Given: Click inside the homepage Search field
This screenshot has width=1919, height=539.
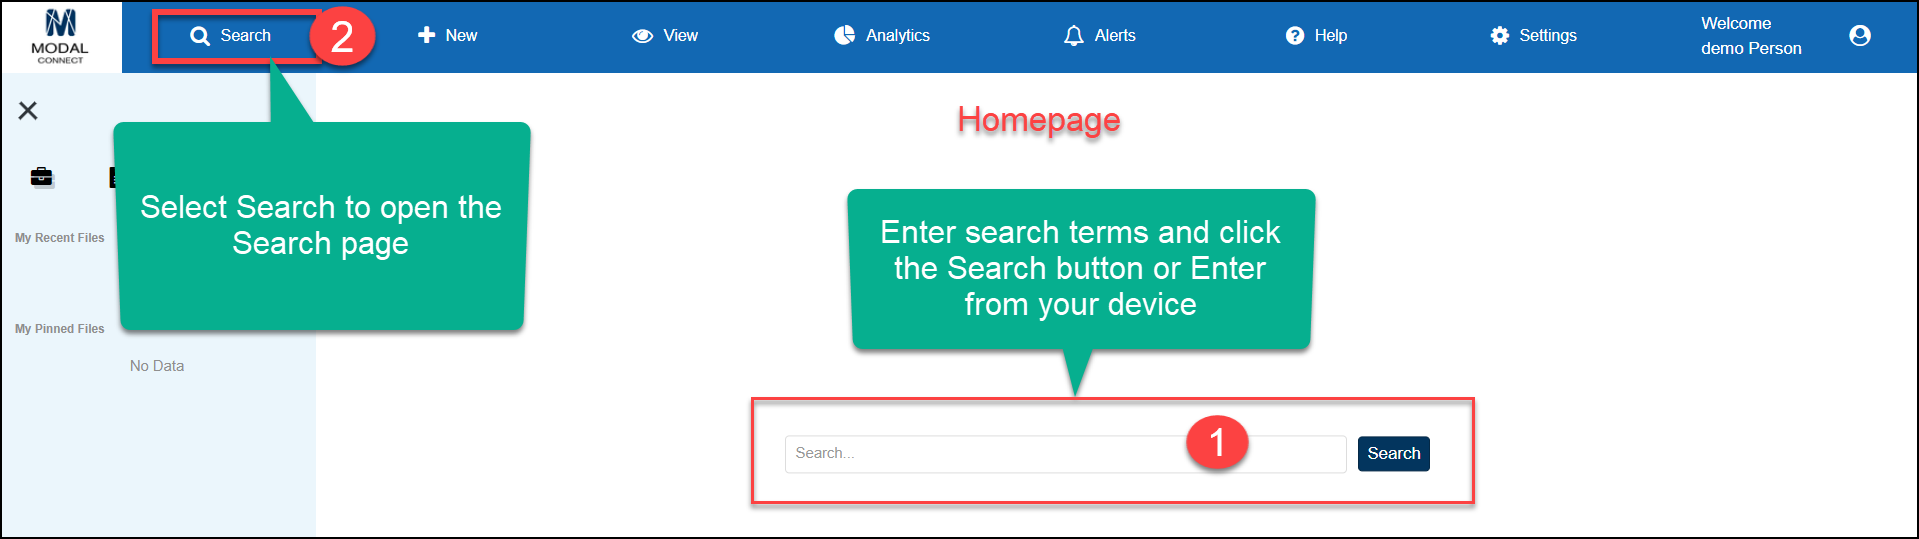Looking at the screenshot, I should pos(1065,454).
